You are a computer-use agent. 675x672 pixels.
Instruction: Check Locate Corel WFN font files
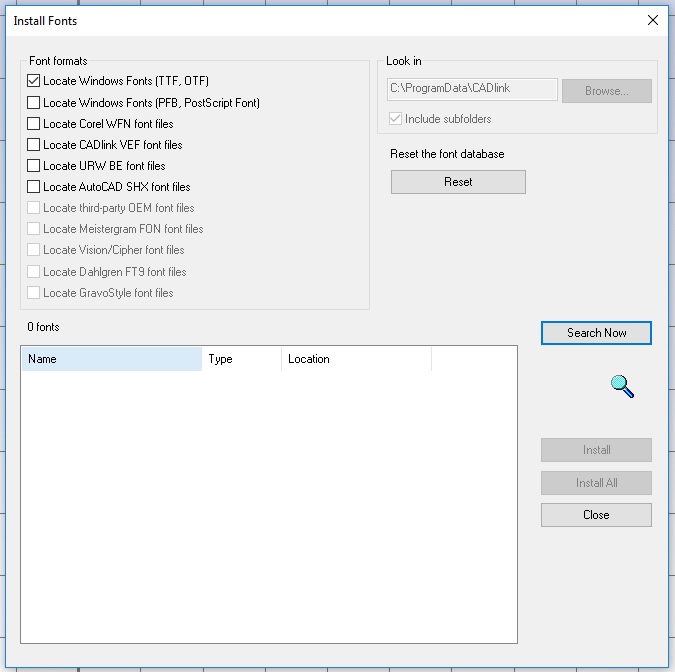tap(33, 124)
